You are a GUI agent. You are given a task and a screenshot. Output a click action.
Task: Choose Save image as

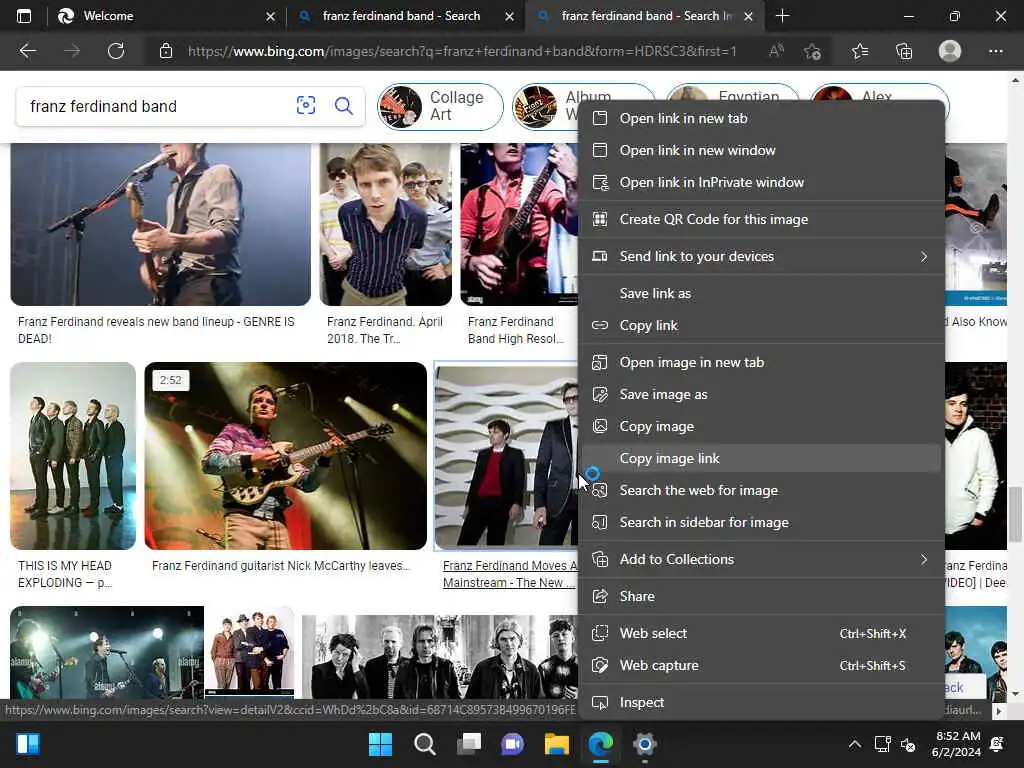coord(761,394)
